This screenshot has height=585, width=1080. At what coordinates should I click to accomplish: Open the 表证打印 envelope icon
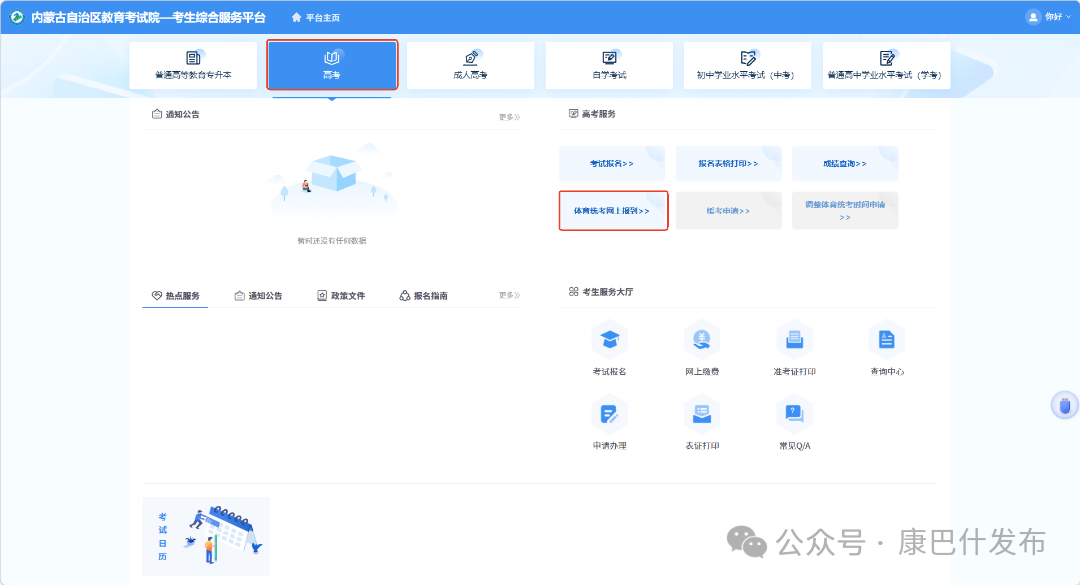tap(702, 413)
